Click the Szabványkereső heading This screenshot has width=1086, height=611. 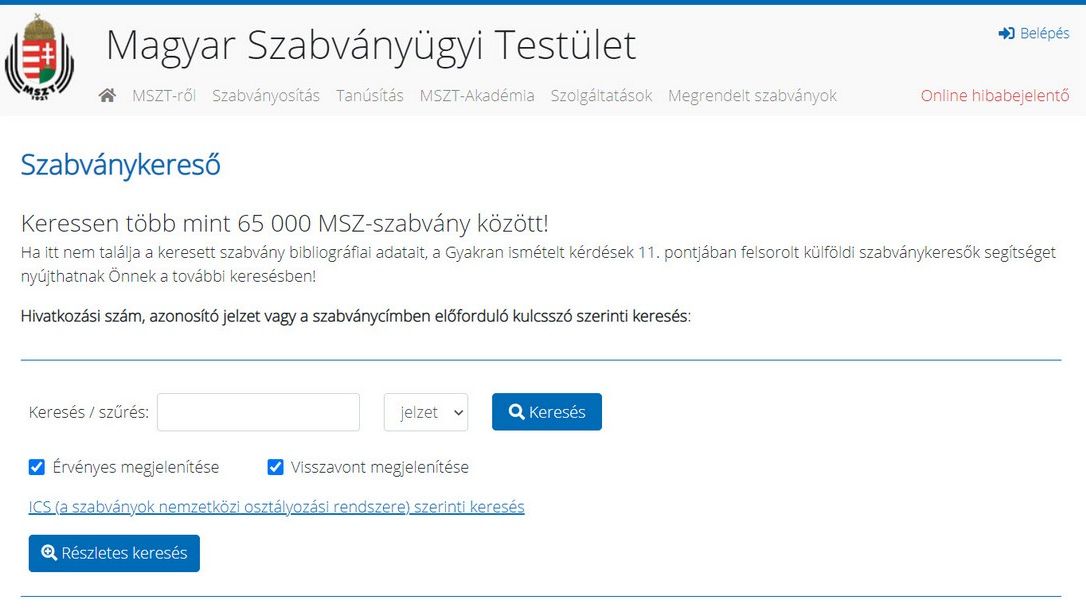click(x=121, y=165)
